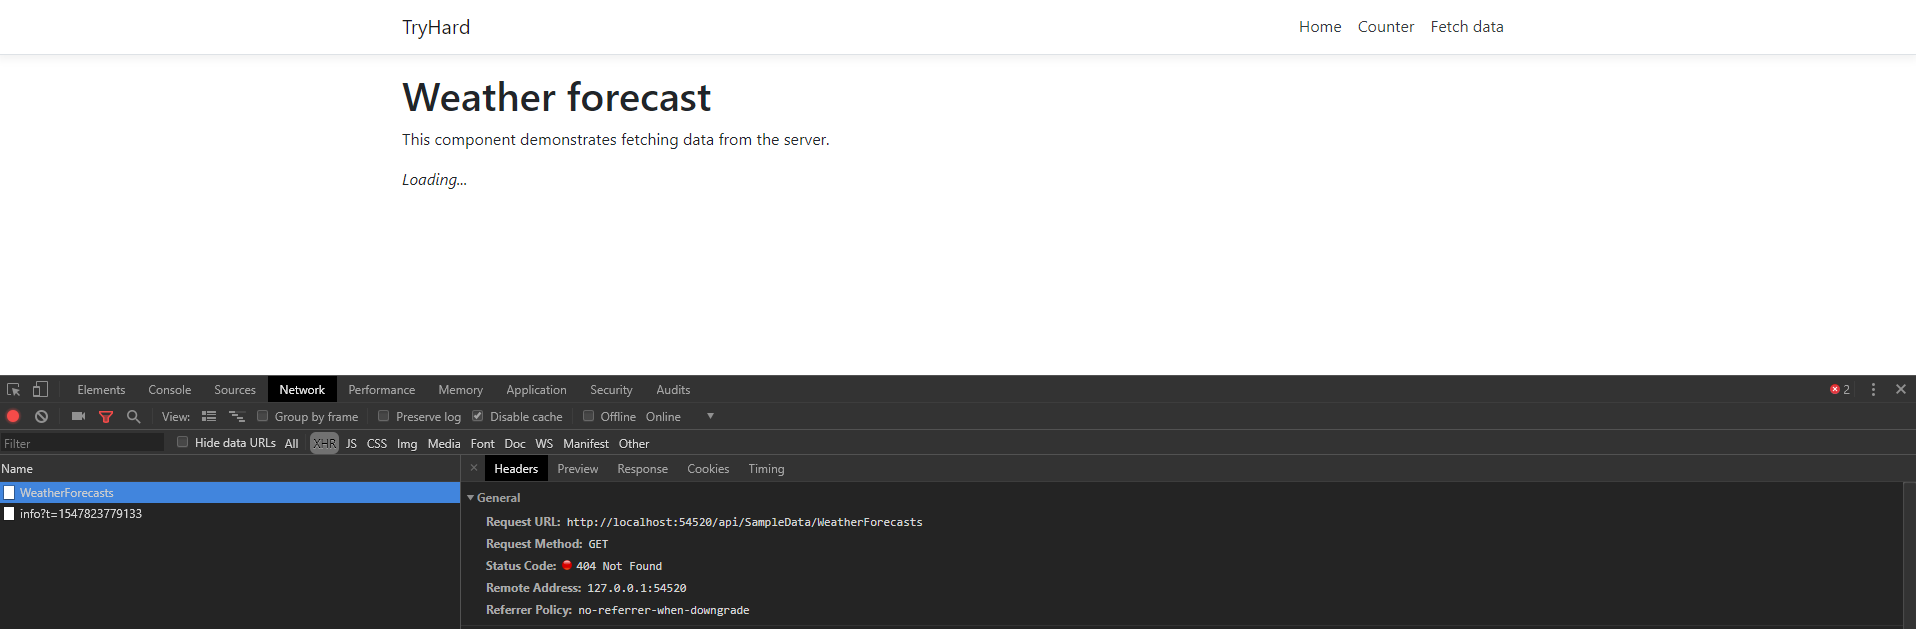Select the WeatherForecasts request row
The height and width of the screenshot is (629, 1916).
[230, 493]
